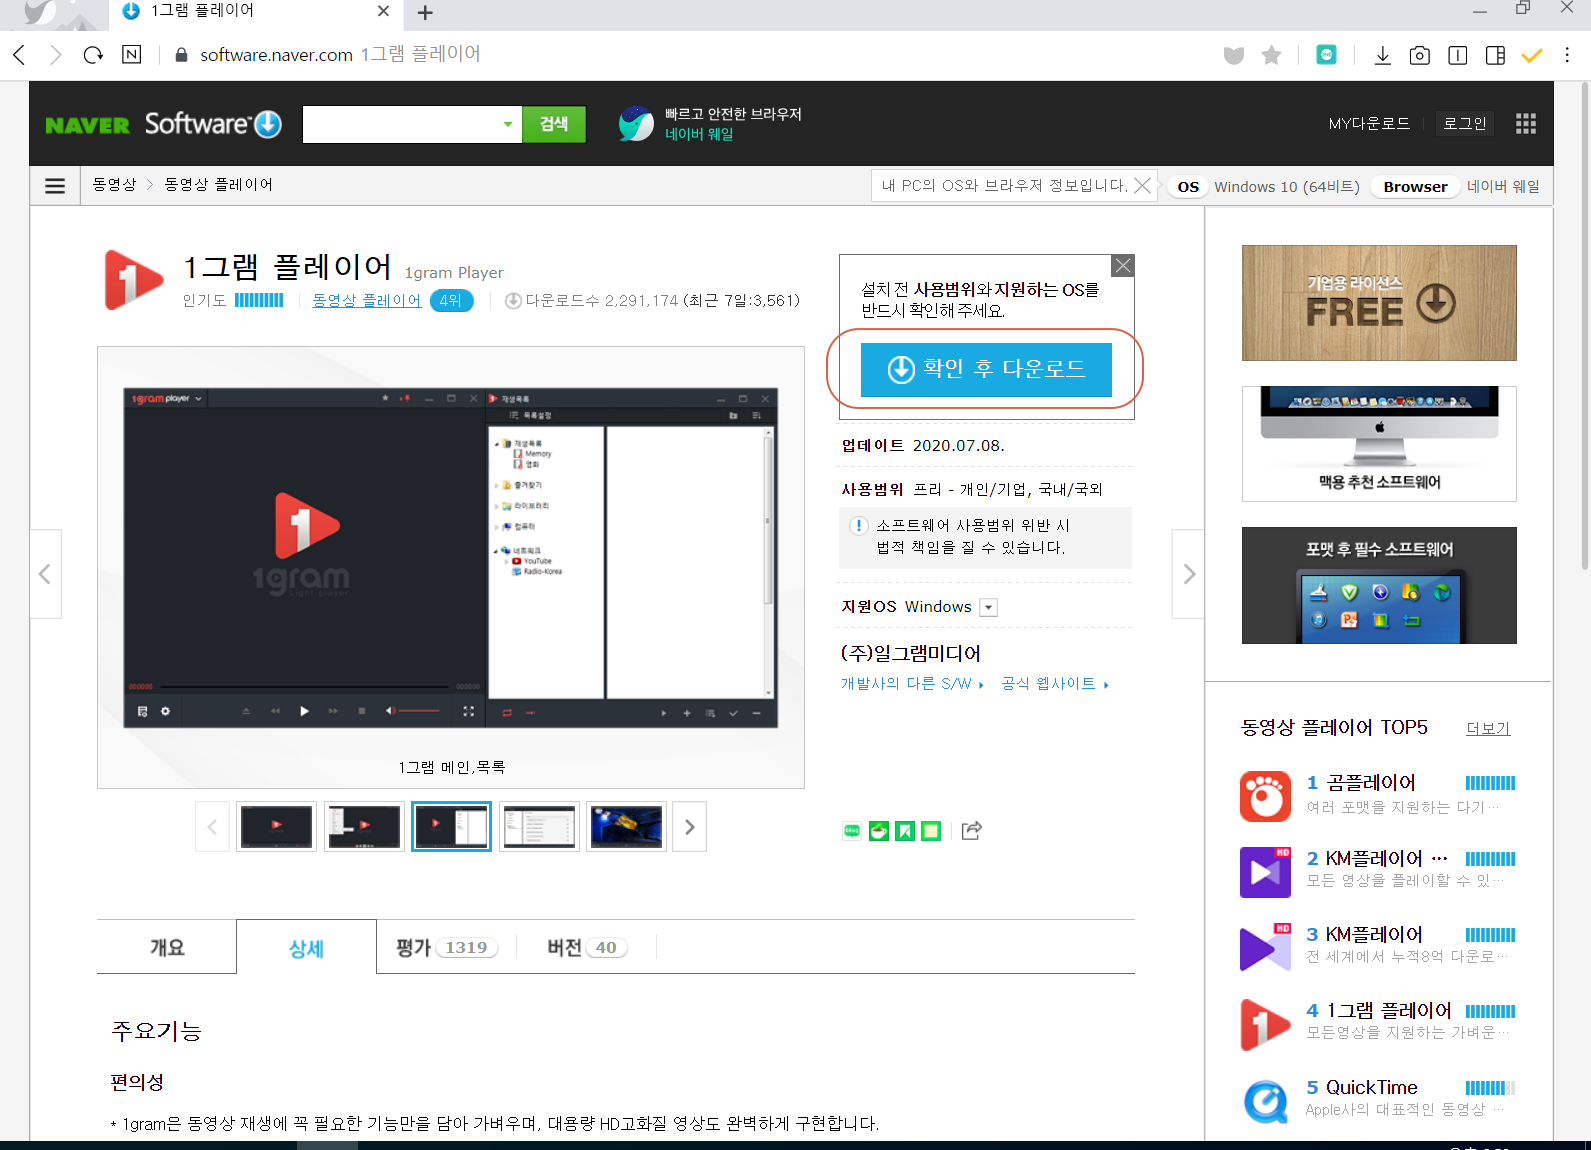
Task: Open 동영상 플레이어 category link
Action: pyautogui.click(x=366, y=300)
